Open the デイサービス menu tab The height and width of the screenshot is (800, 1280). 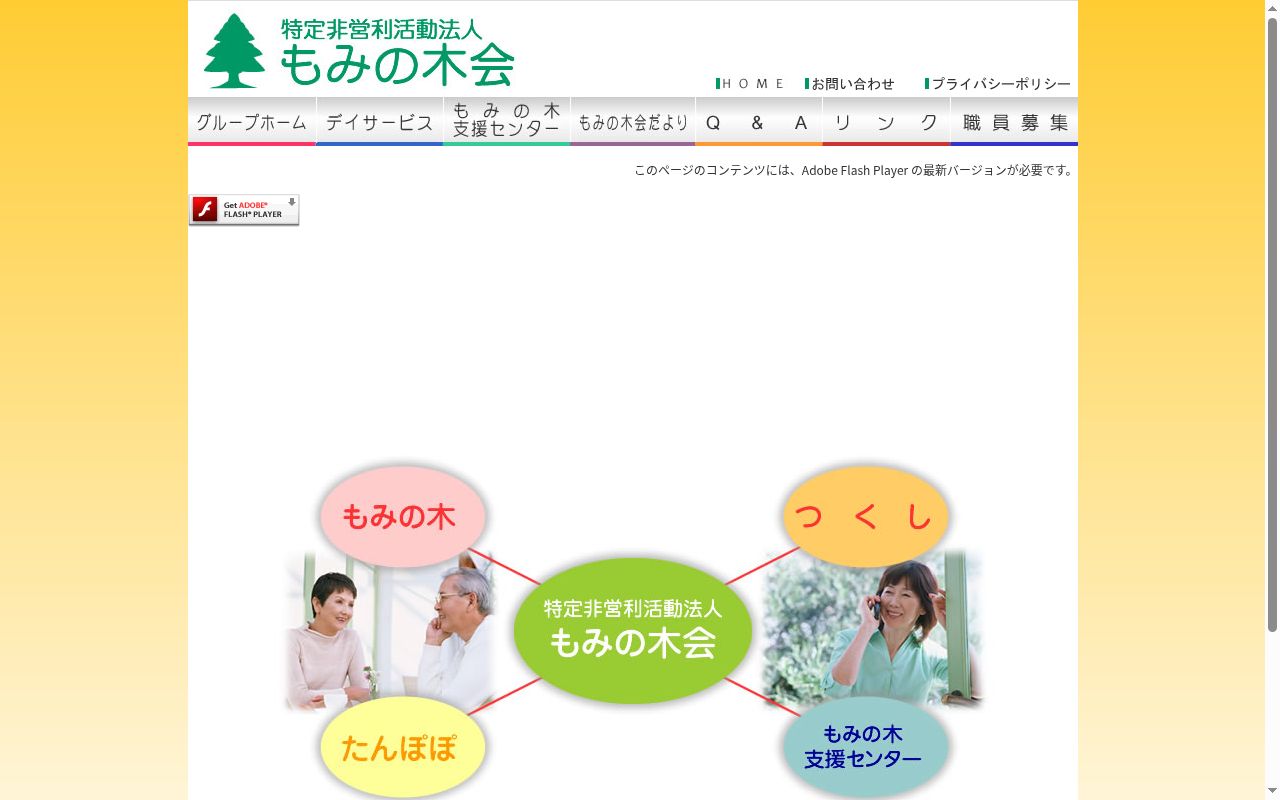[x=380, y=122]
